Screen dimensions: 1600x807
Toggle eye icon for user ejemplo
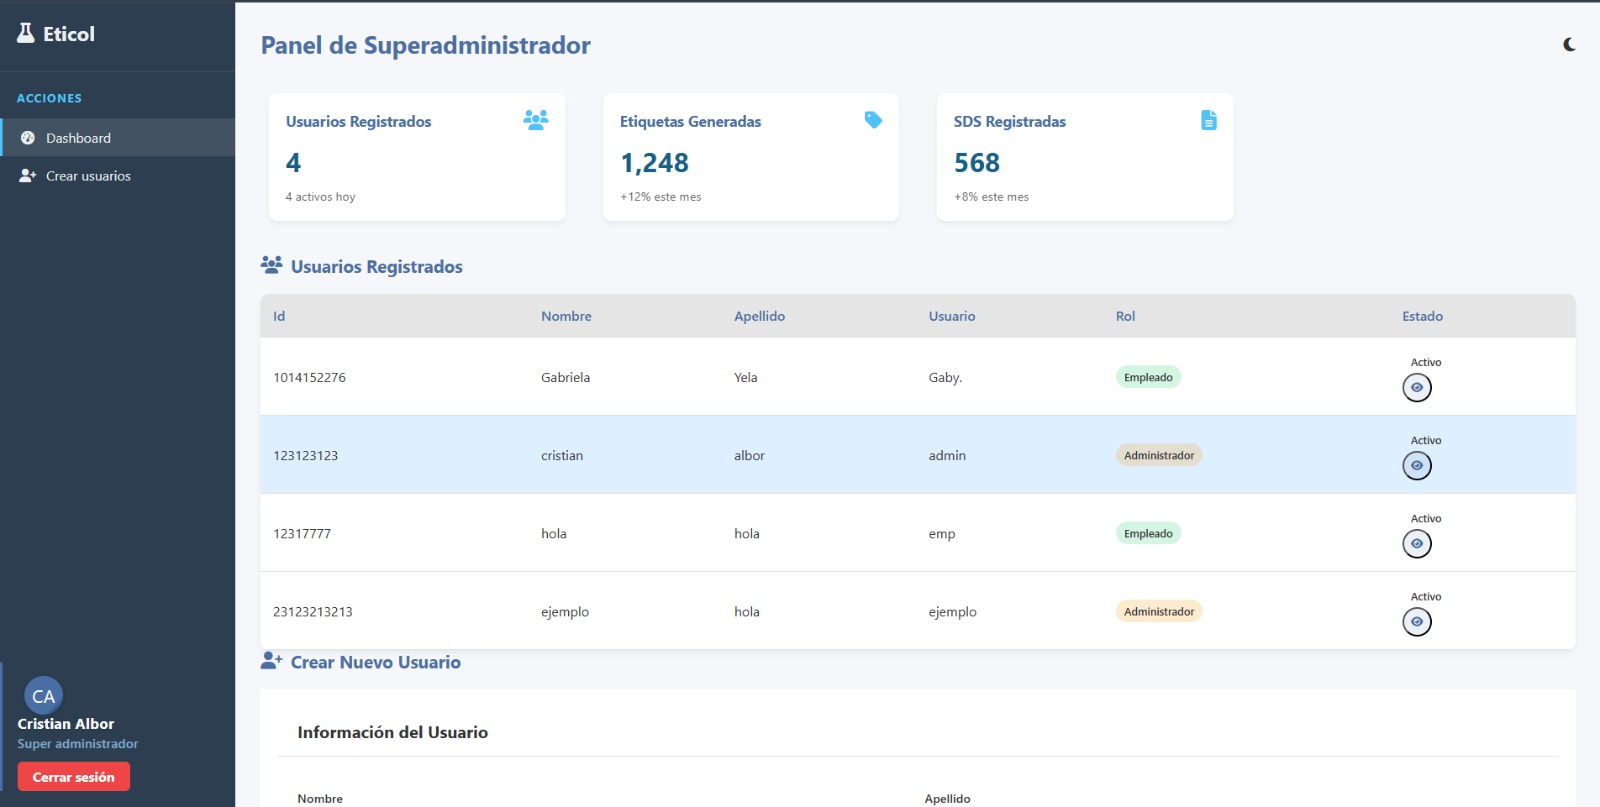click(1416, 622)
